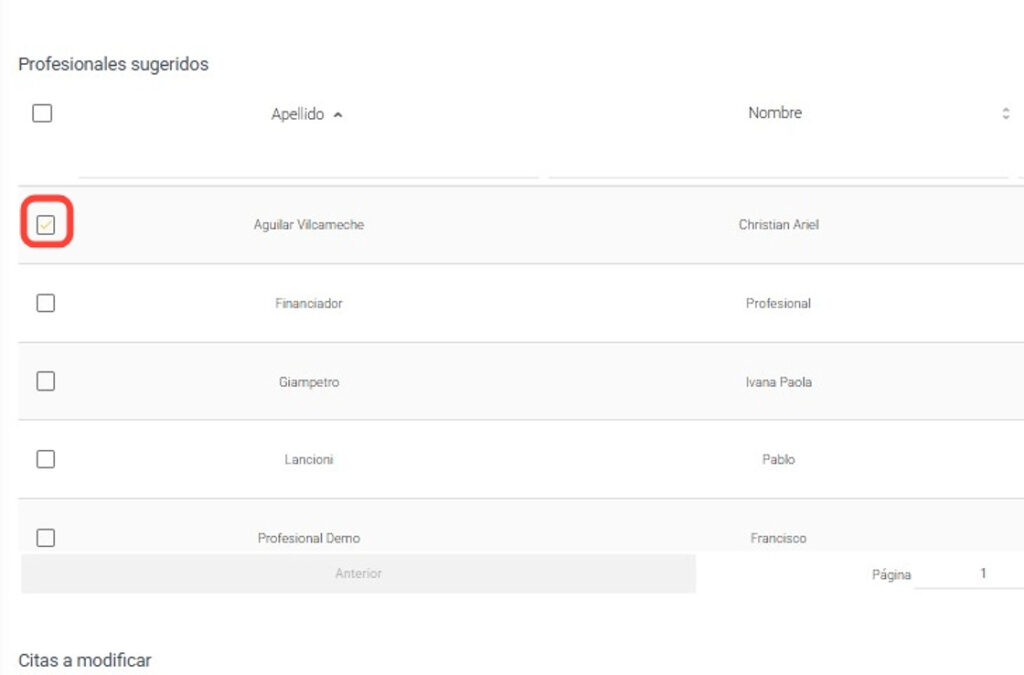Uncheck the Aguilar Vilcameche row checkbox

click(45, 225)
